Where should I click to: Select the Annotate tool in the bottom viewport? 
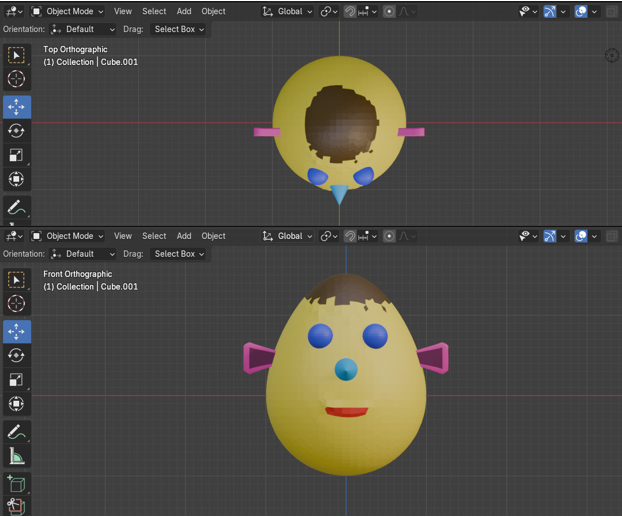[x=16, y=432]
